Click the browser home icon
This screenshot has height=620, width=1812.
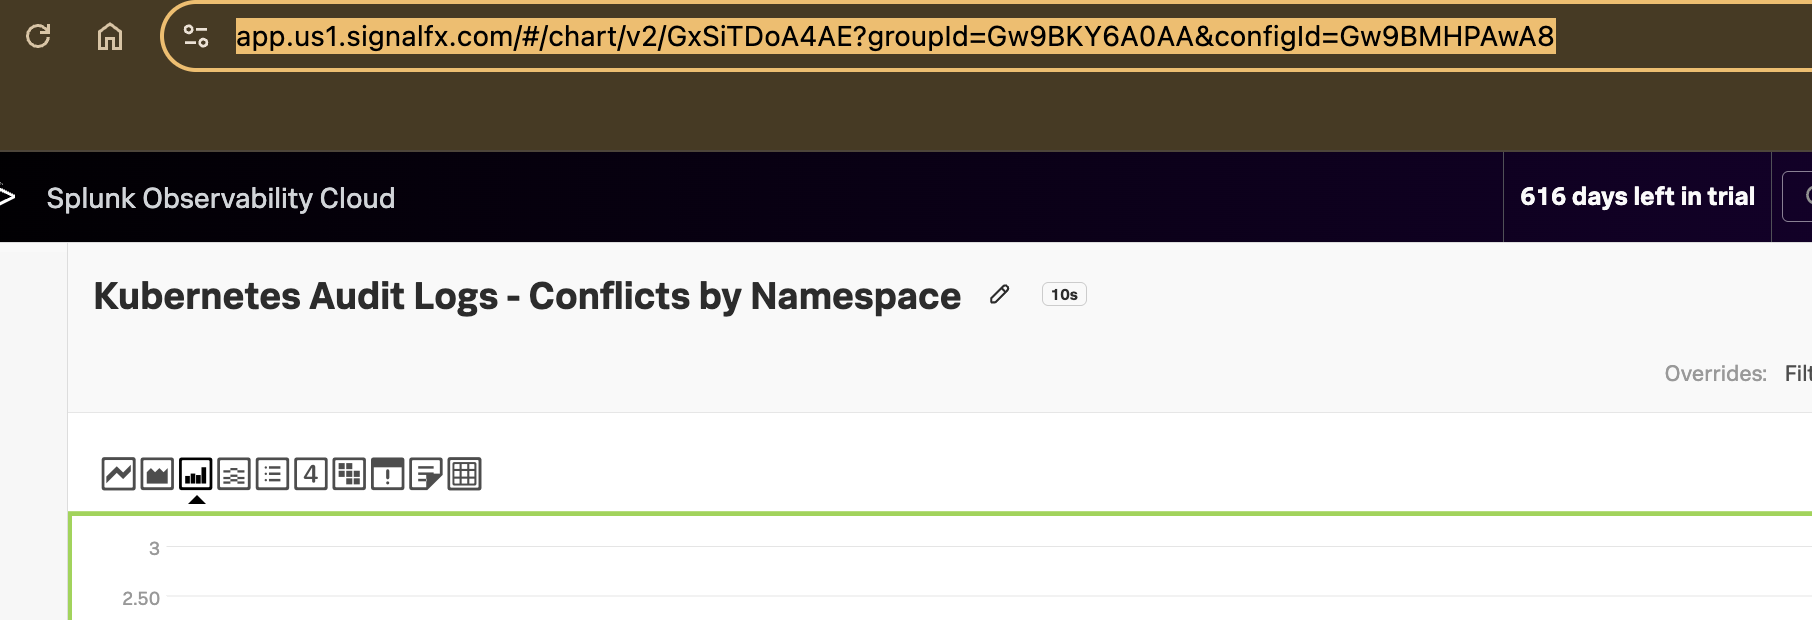(x=110, y=37)
